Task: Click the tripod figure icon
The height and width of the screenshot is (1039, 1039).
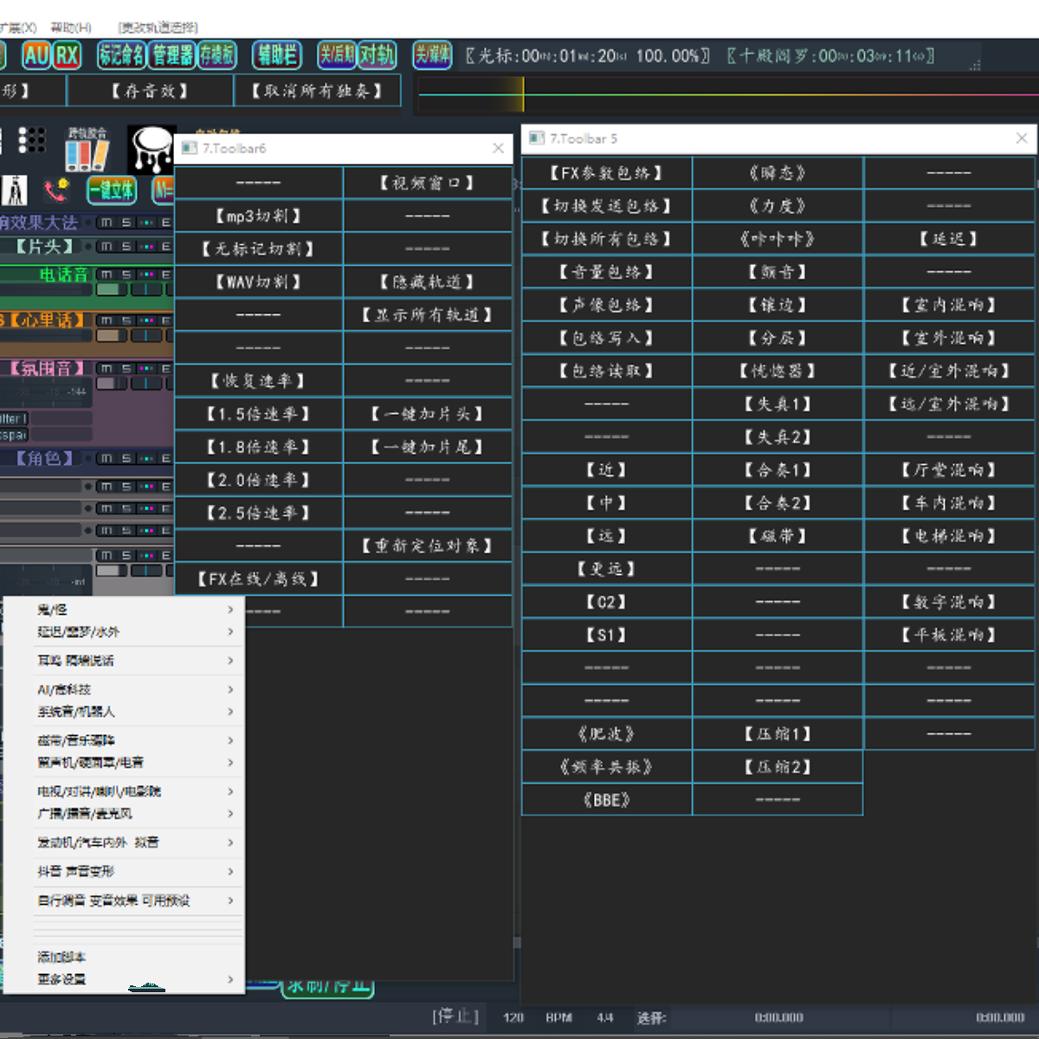Action: (14, 191)
